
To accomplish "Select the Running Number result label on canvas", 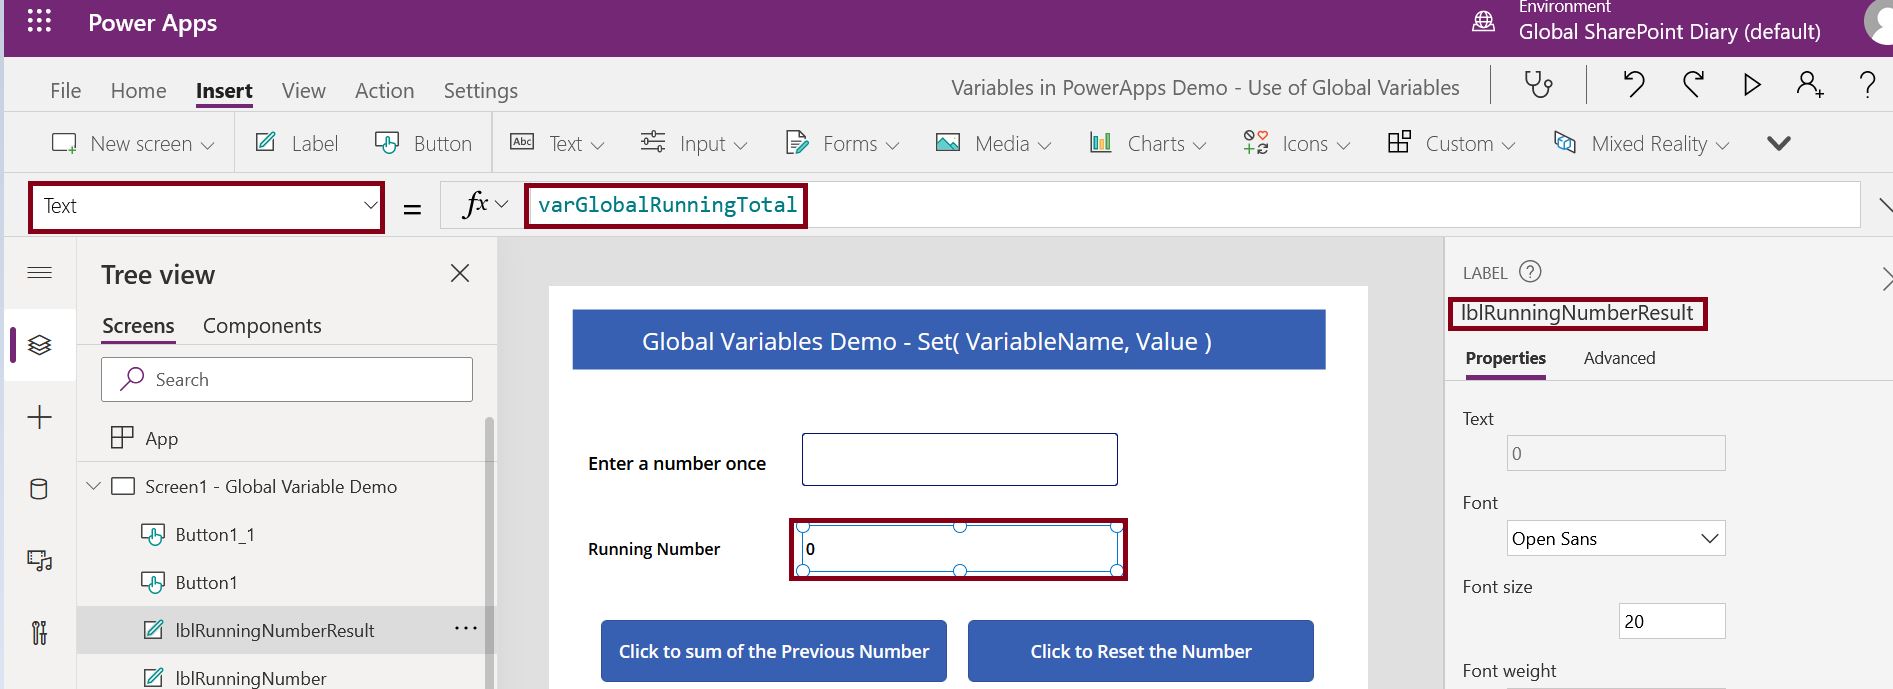I will [x=960, y=549].
